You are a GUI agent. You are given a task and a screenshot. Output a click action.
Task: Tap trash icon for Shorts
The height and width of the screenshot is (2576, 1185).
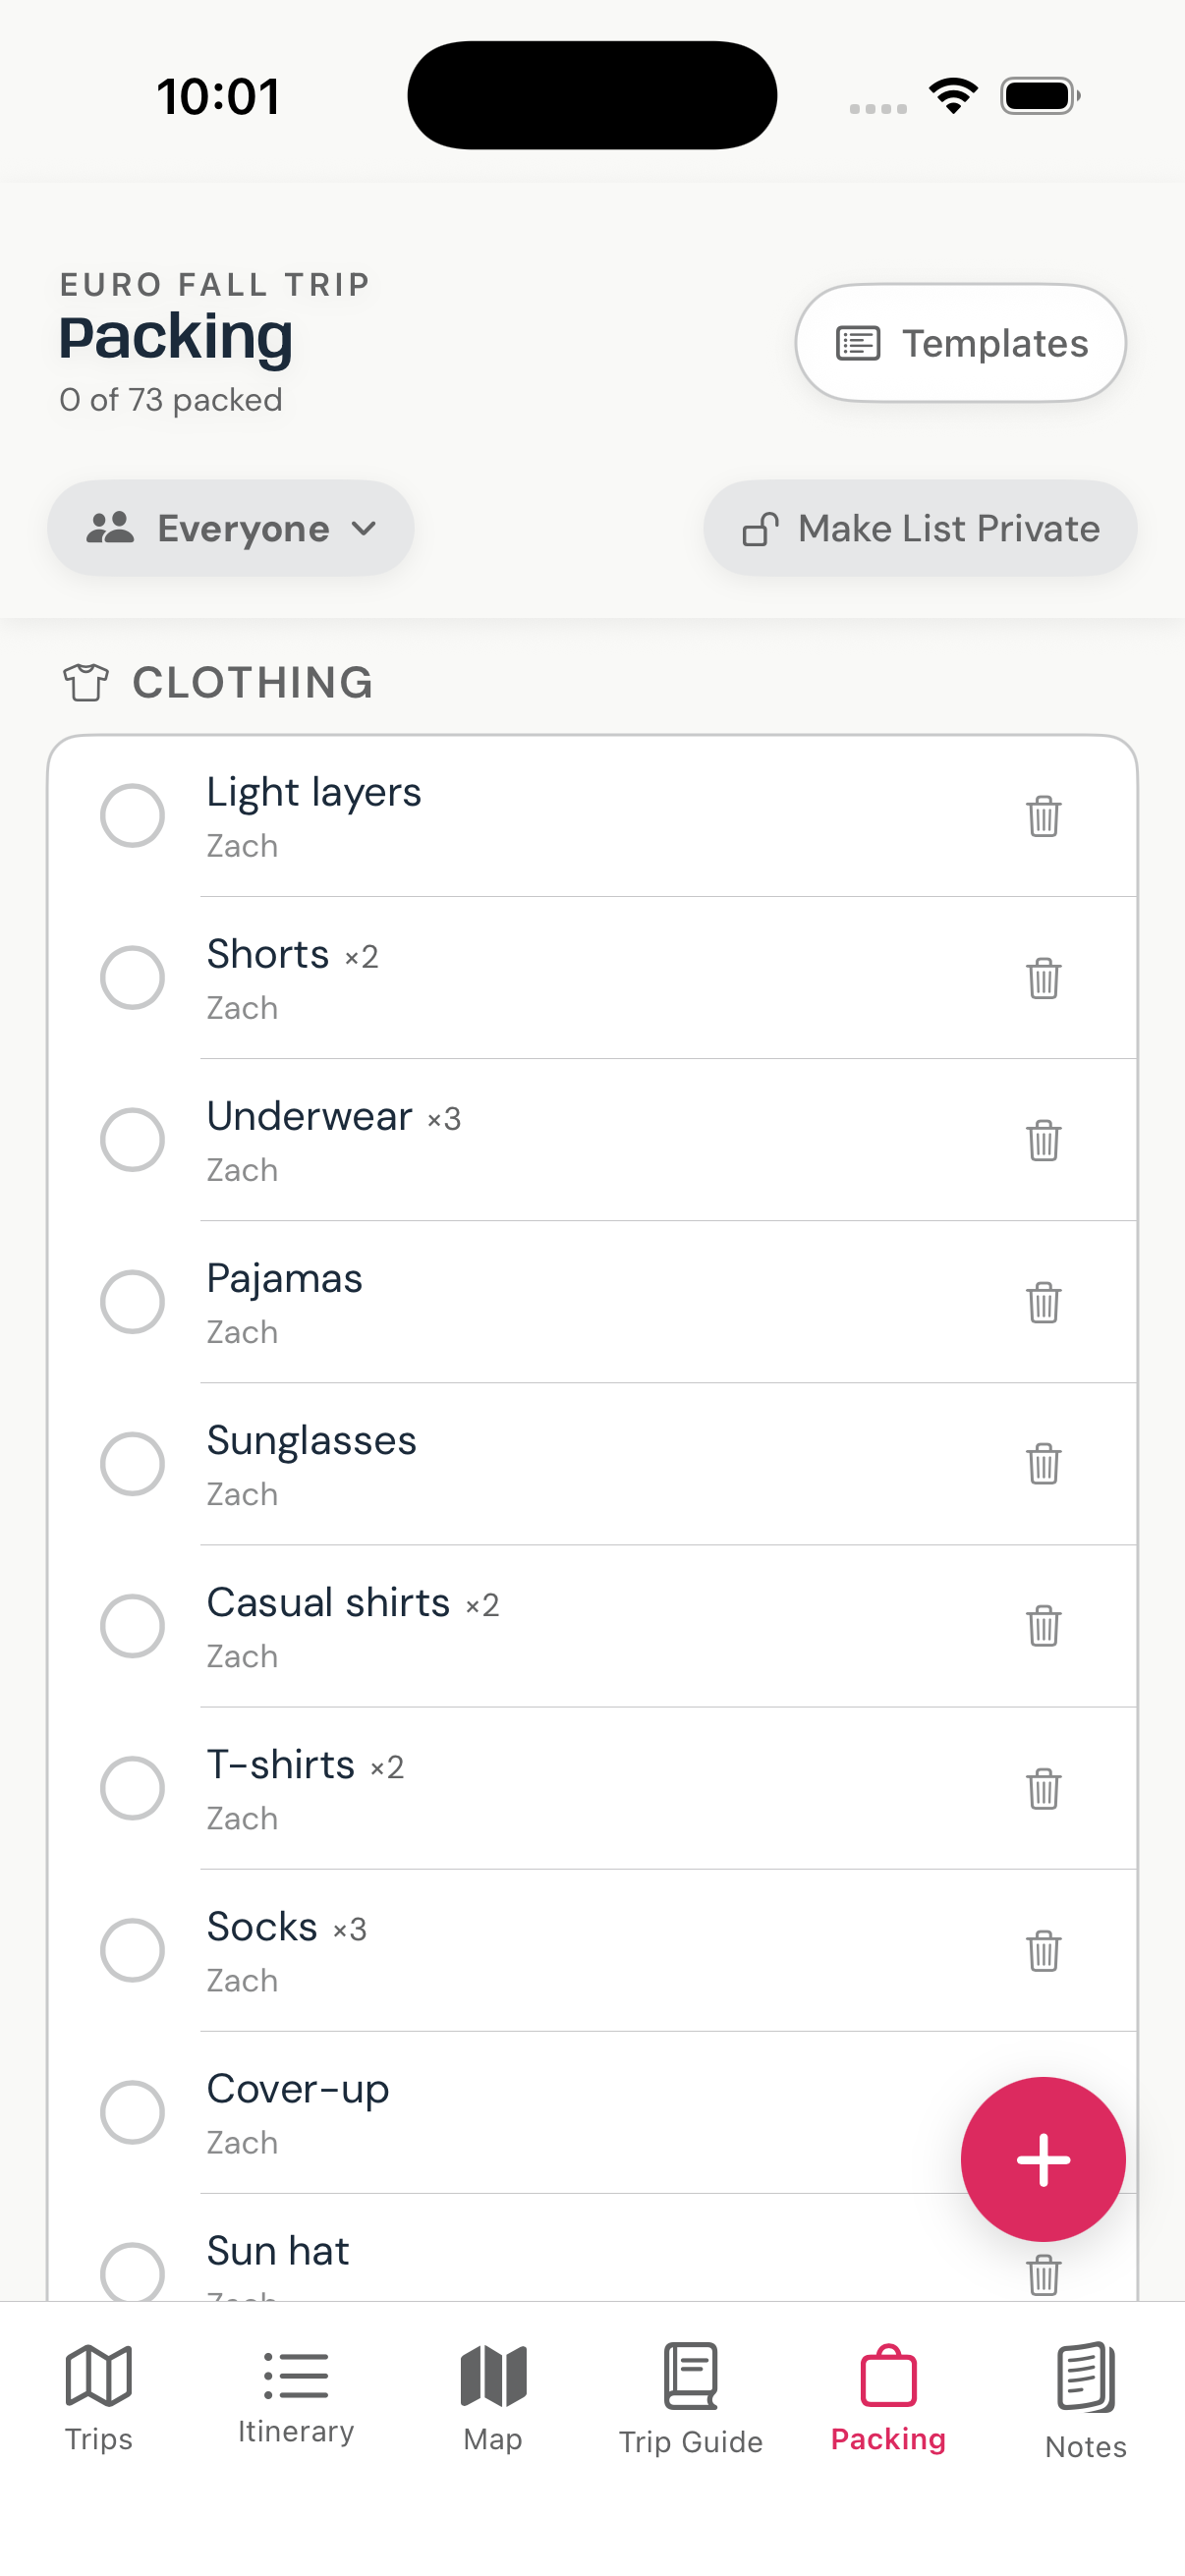(1043, 978)
